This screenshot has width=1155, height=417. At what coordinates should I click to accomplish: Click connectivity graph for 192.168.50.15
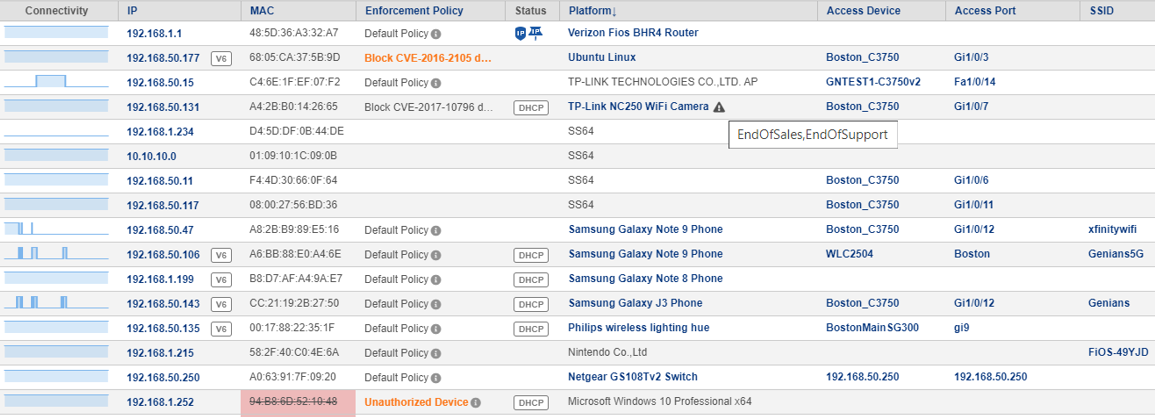pyautogui.click(x=56, y=81)
